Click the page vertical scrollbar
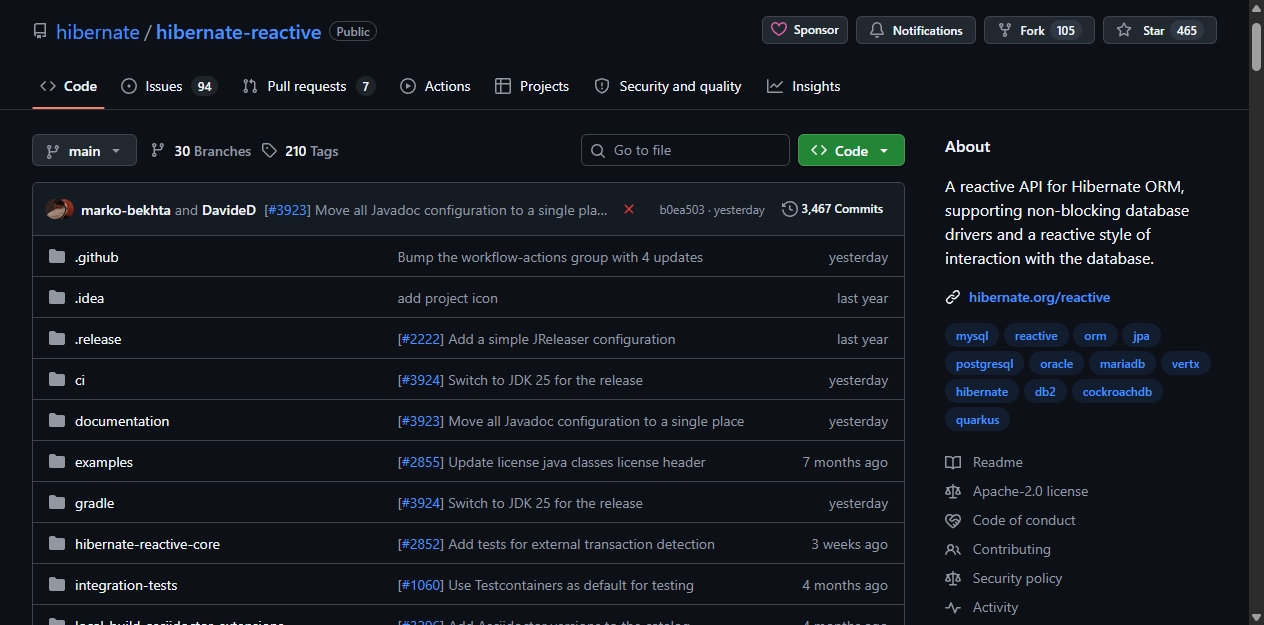Screen dimensions: 1264x625 [x=1256, y=312]
